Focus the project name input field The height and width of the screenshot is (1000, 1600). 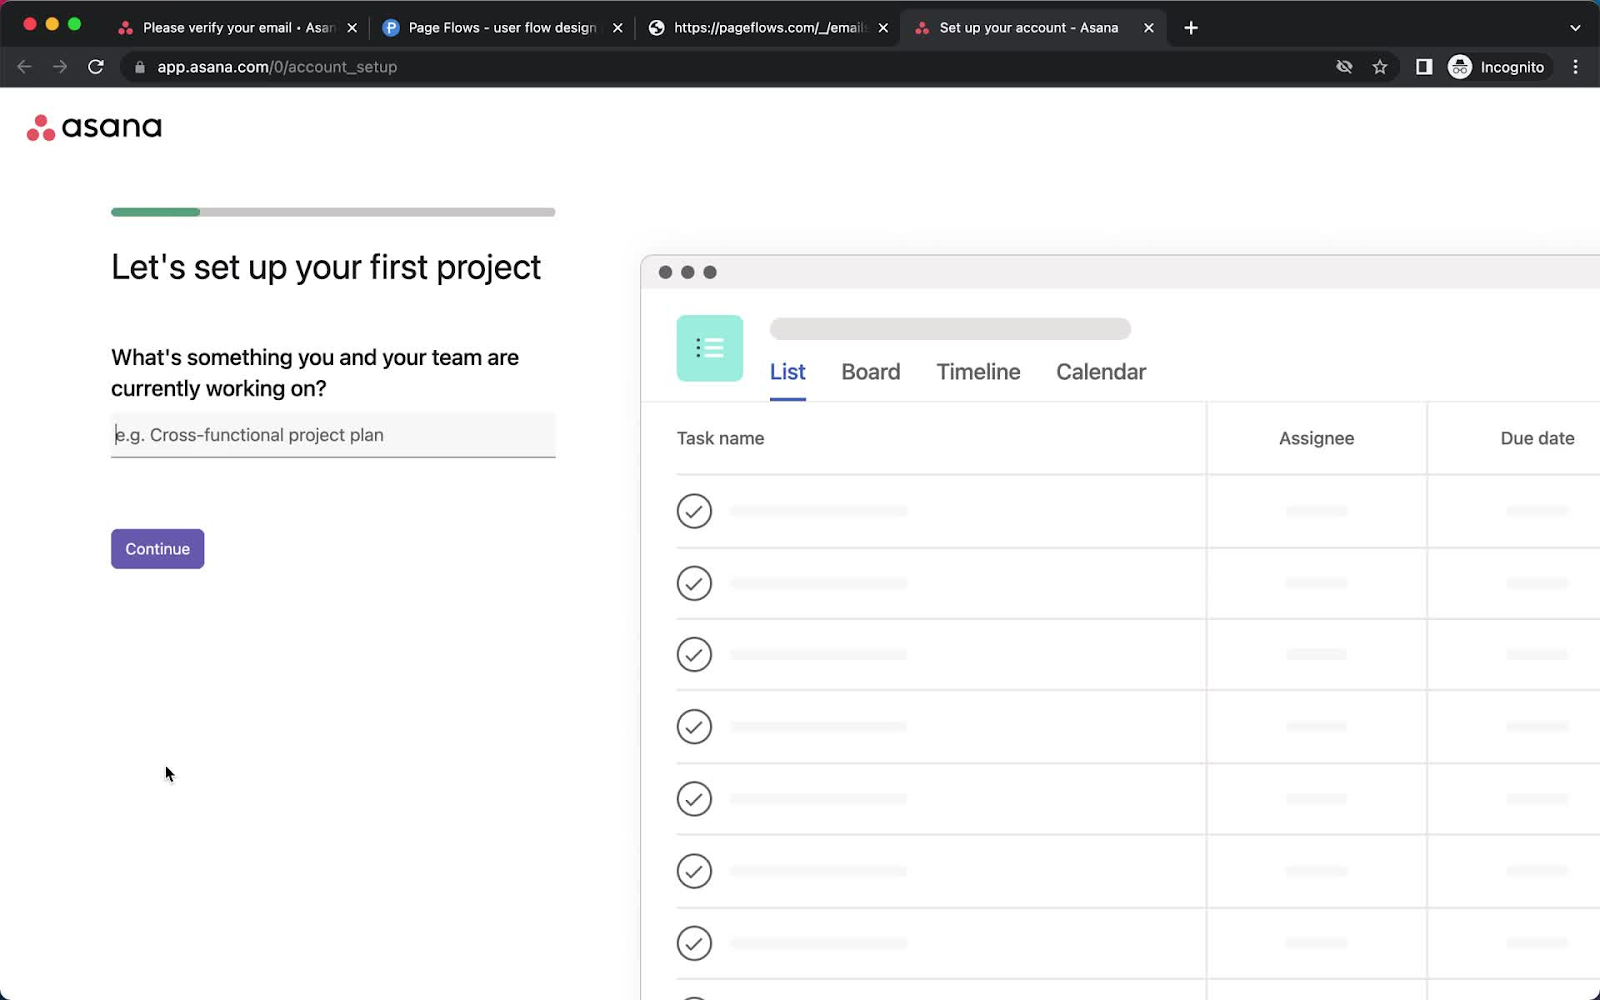coord(333,435)
